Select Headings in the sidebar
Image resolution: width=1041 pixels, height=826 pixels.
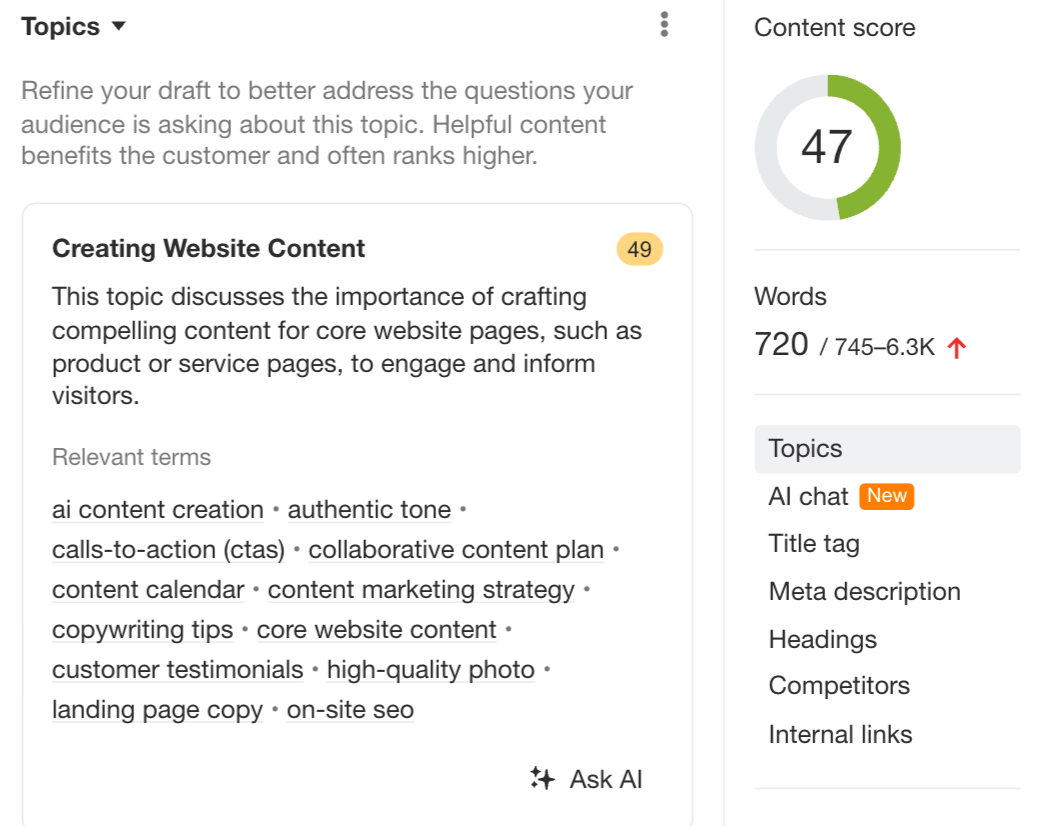(822, 639)
